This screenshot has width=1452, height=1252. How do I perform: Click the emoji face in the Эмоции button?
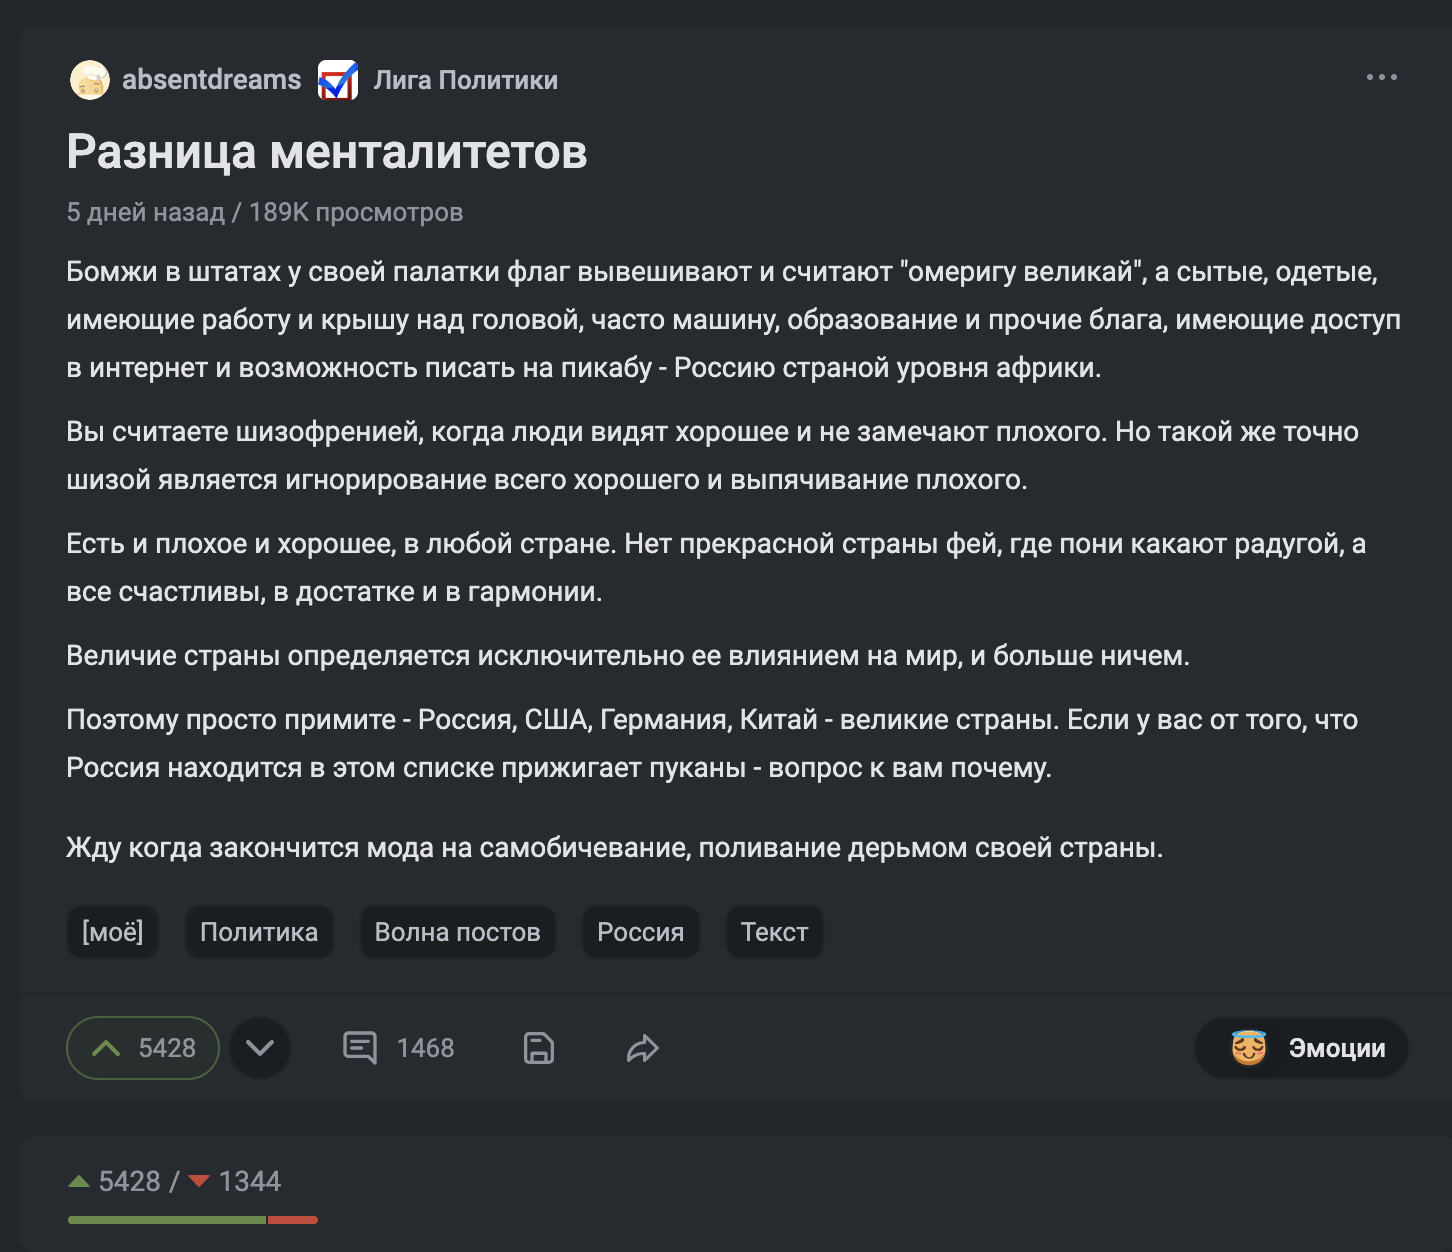click(1249, 1048)
